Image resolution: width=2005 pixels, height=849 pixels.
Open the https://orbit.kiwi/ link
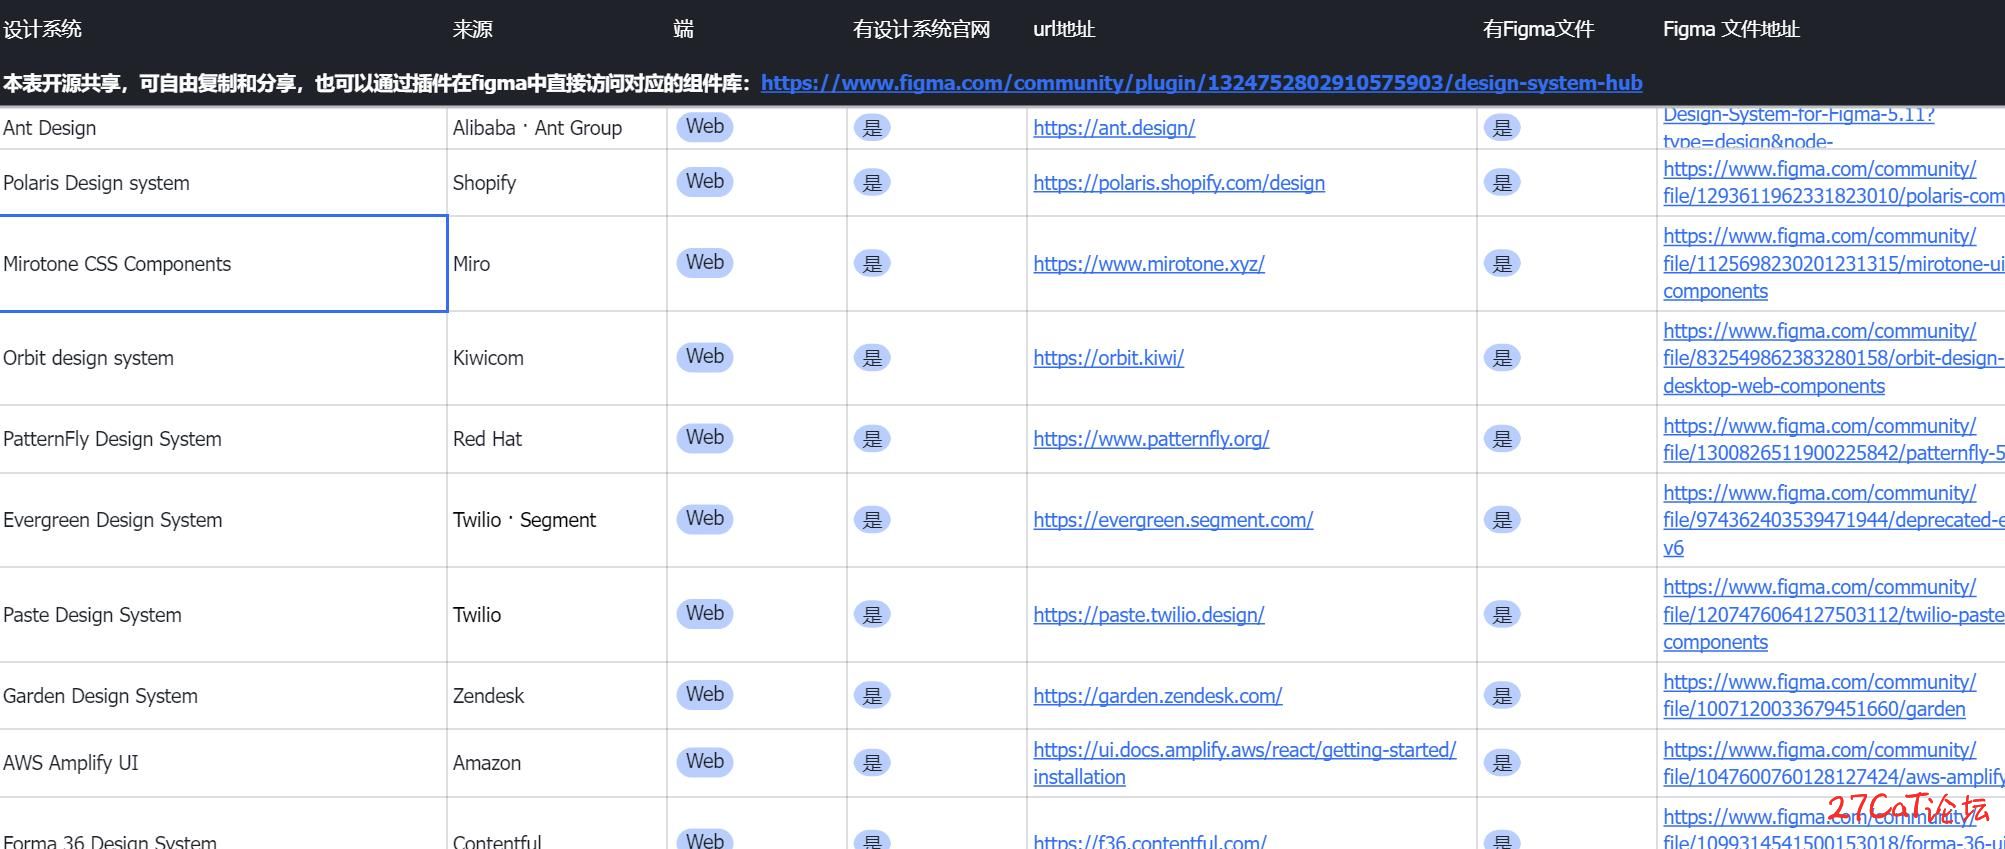pyautogui.click(x=1108, y=358)
